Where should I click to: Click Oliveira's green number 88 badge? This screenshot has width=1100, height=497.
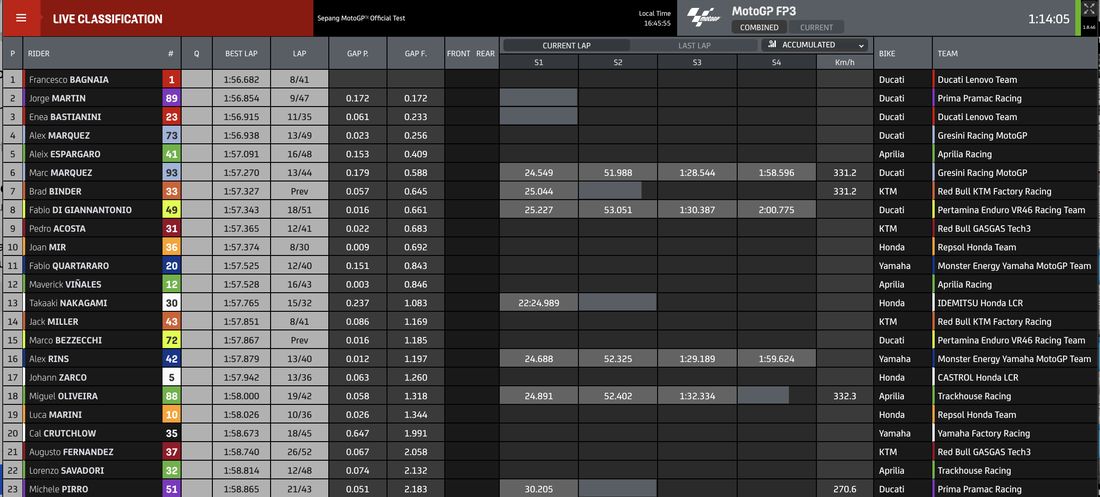pos(170,396)
